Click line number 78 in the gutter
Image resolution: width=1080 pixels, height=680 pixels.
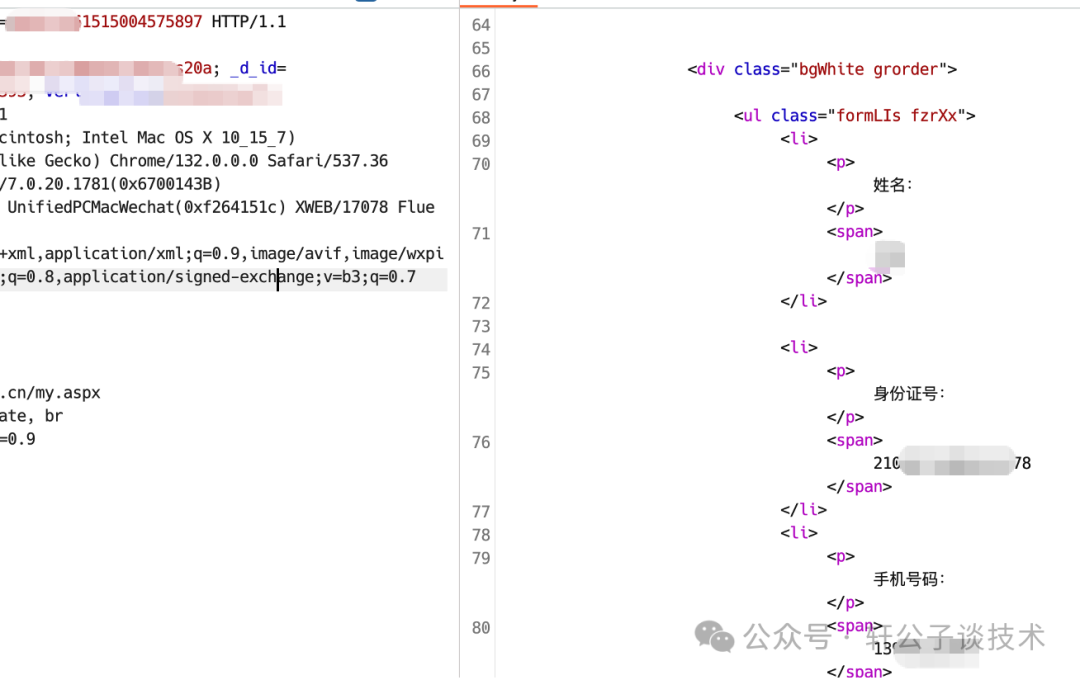pyautogui.click(x=481, y=535)
